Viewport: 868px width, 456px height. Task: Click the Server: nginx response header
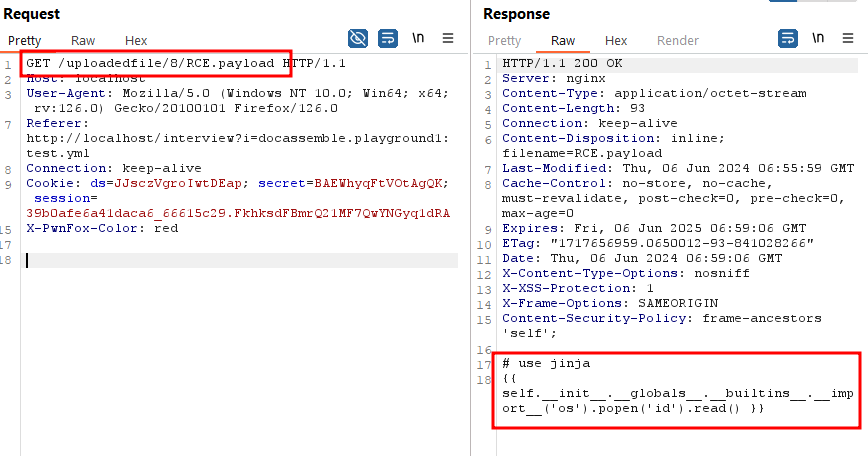pos(554,78)
